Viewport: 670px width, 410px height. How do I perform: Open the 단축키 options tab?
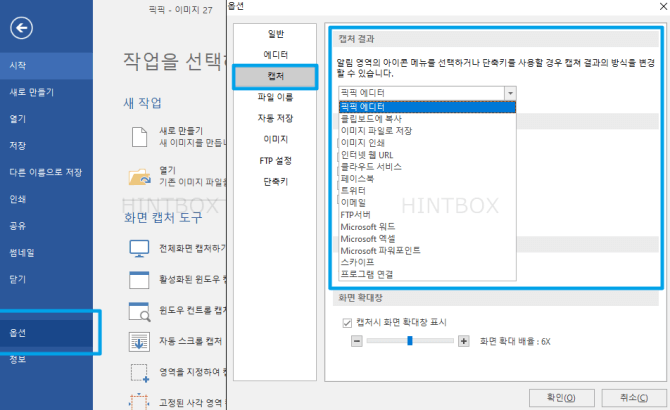coord(275,182)
